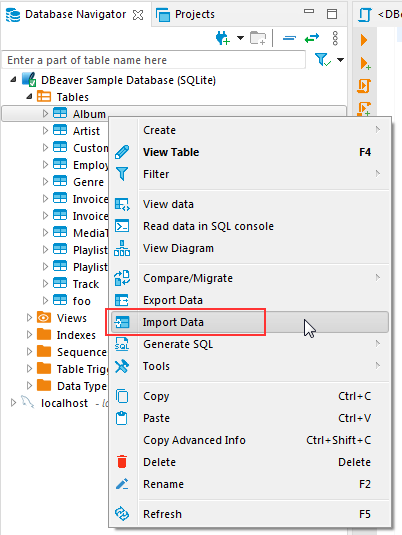The height and width of the screenshot is (535, 402).
Task: Expand the foo table node
Action: click(x=45, y=300)
